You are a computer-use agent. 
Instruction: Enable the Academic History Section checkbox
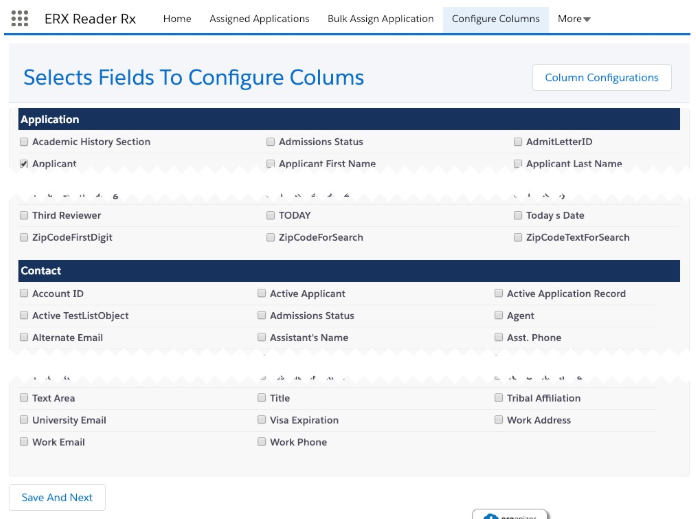pos(24,142)
